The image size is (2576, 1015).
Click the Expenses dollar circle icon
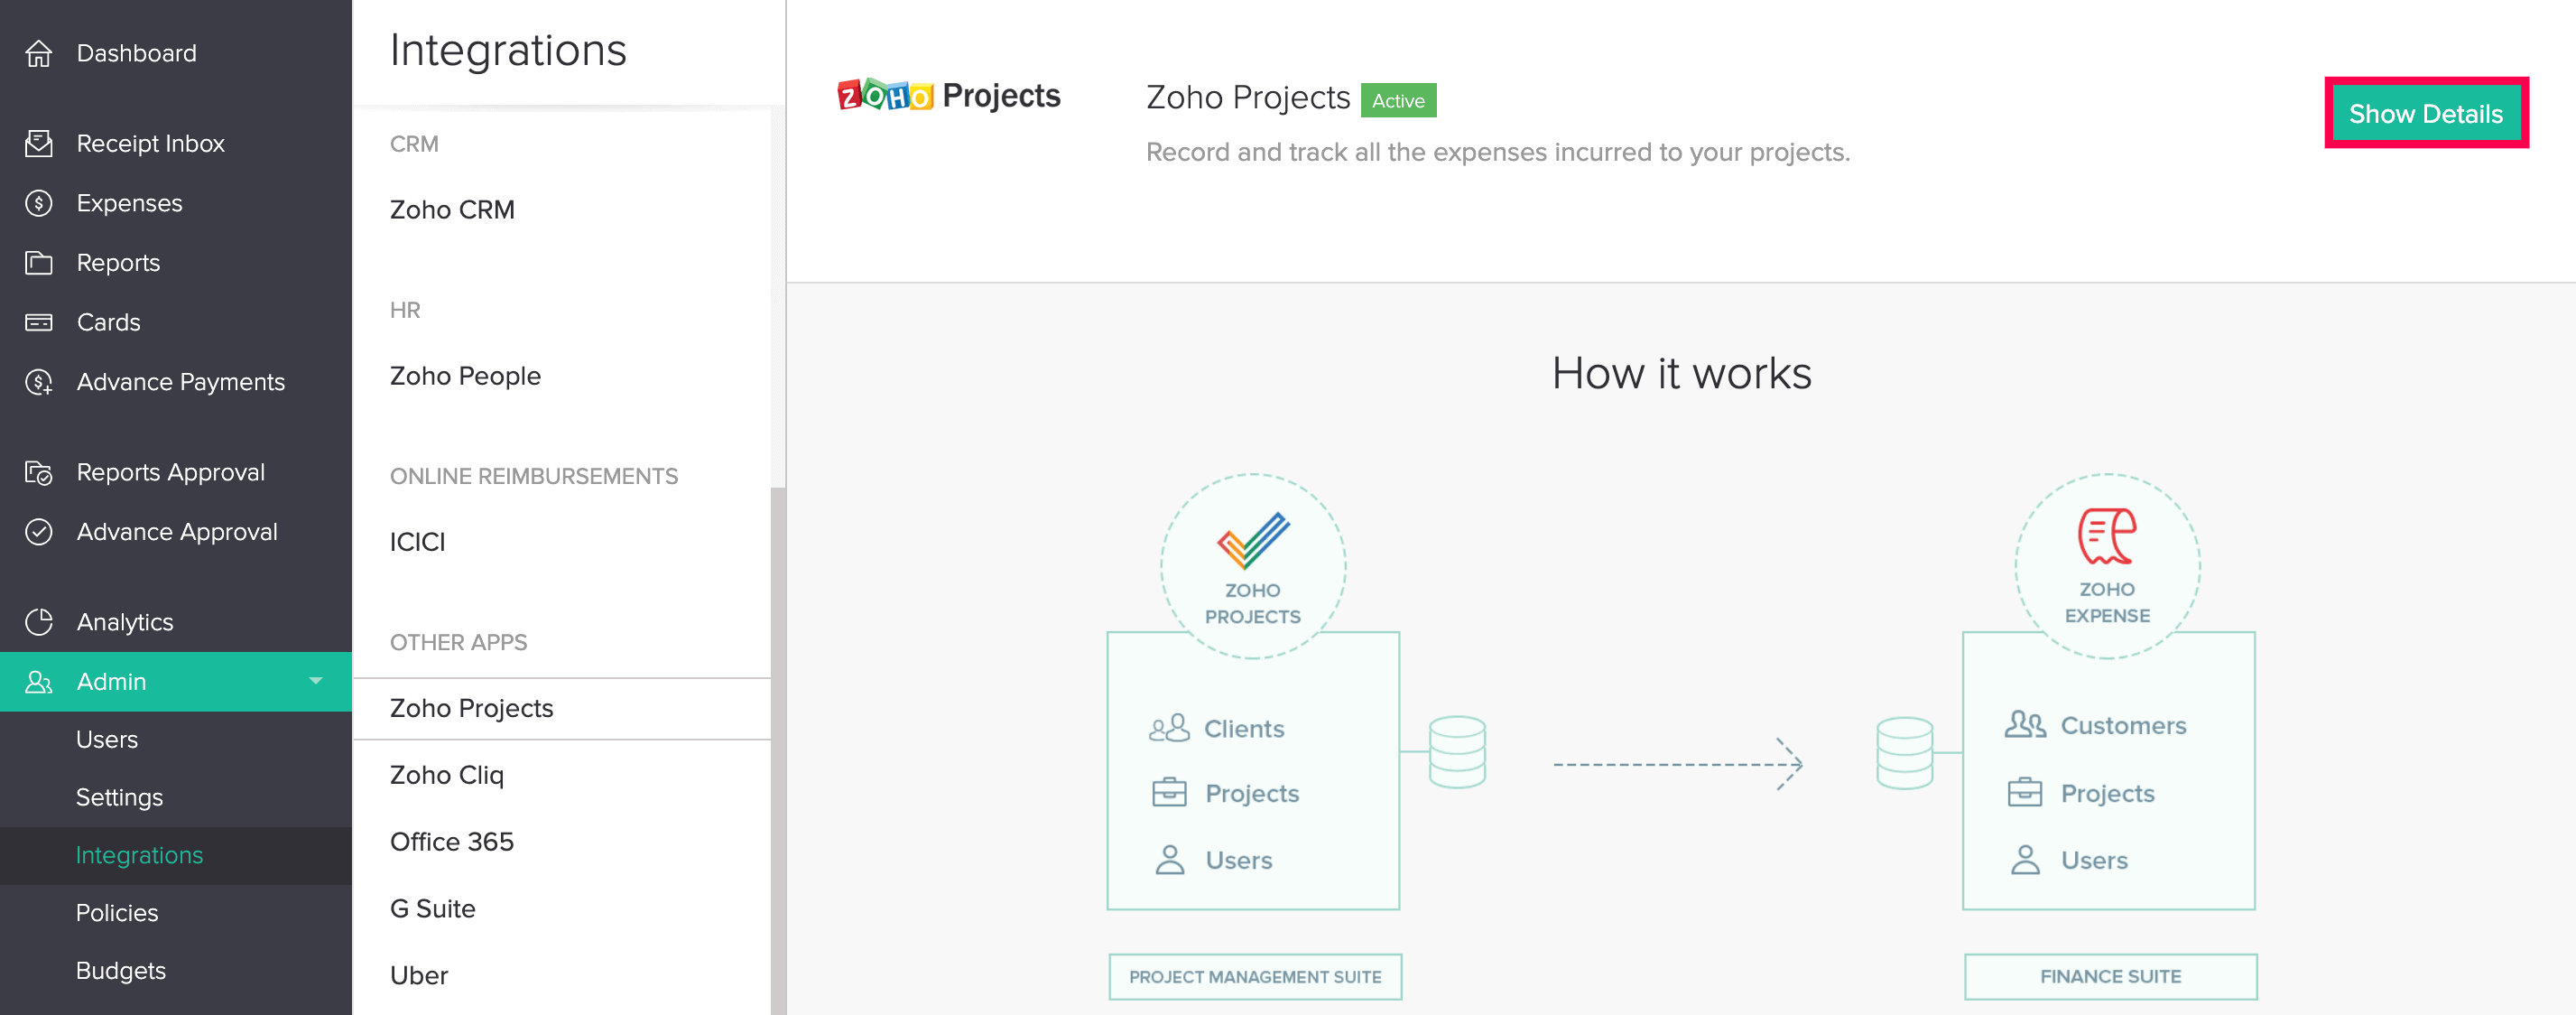click(x=38, y=203)
